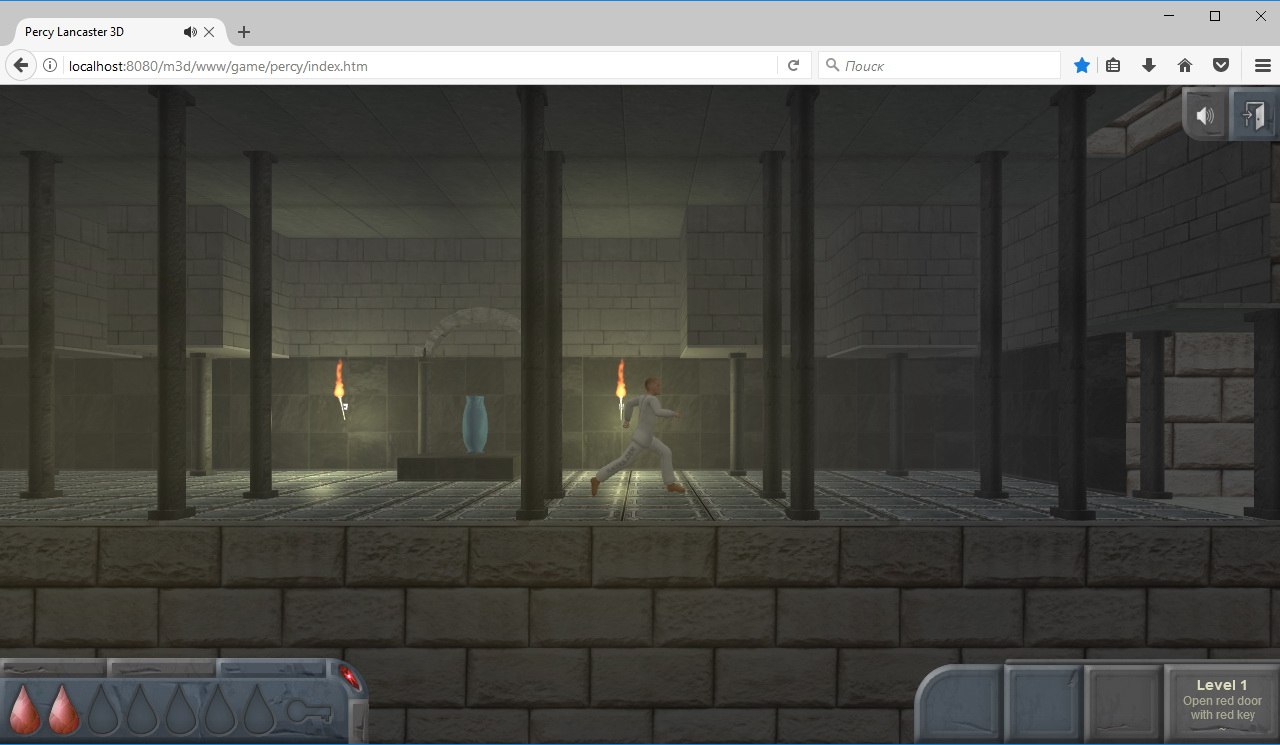Minimize the browser window

coord(1169,15)
